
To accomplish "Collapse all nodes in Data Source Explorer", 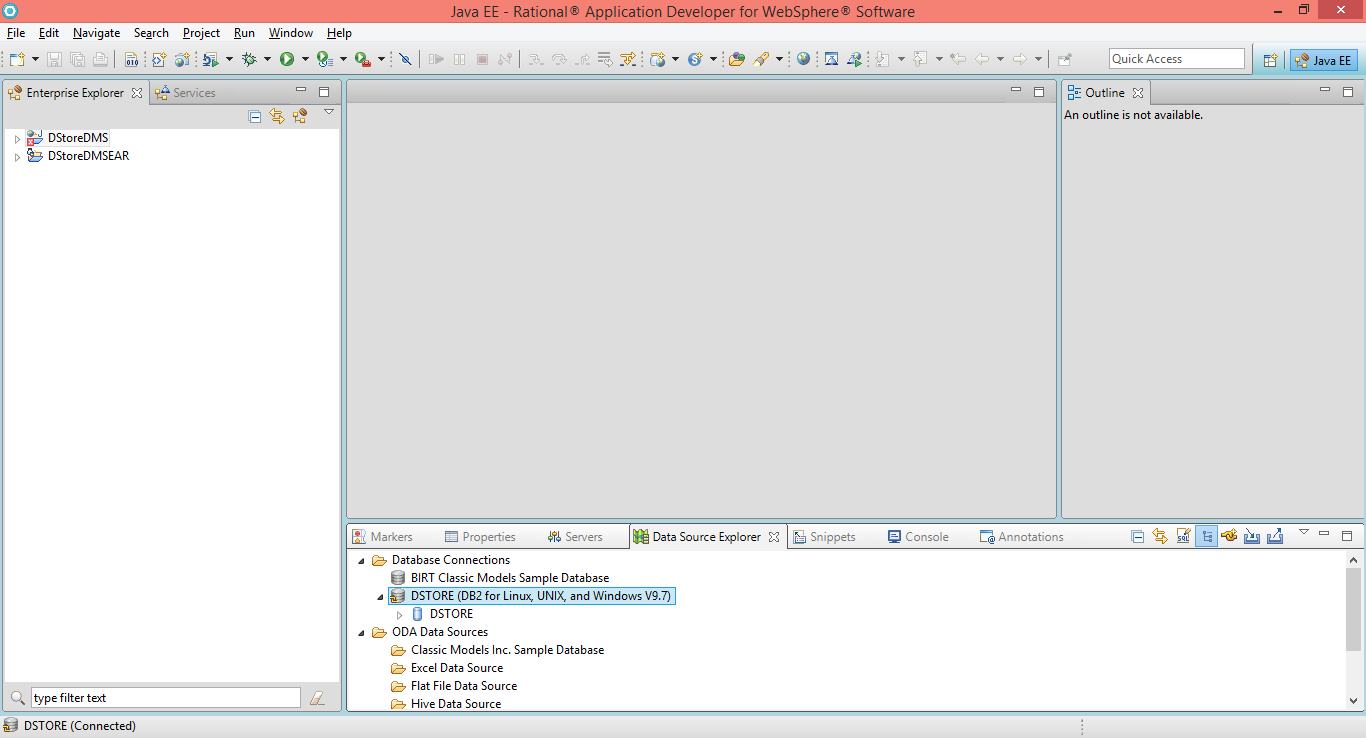I will click(x=1137, y=536).
